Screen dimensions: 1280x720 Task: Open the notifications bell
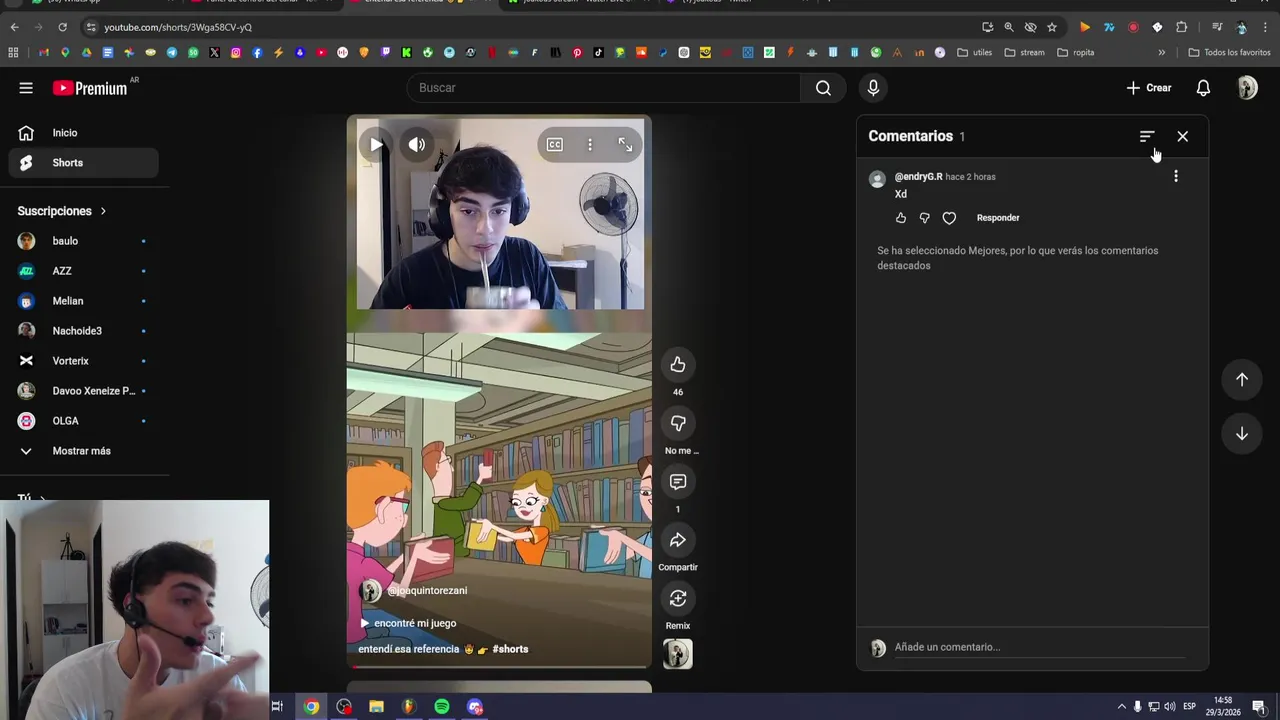point(1203,88)
